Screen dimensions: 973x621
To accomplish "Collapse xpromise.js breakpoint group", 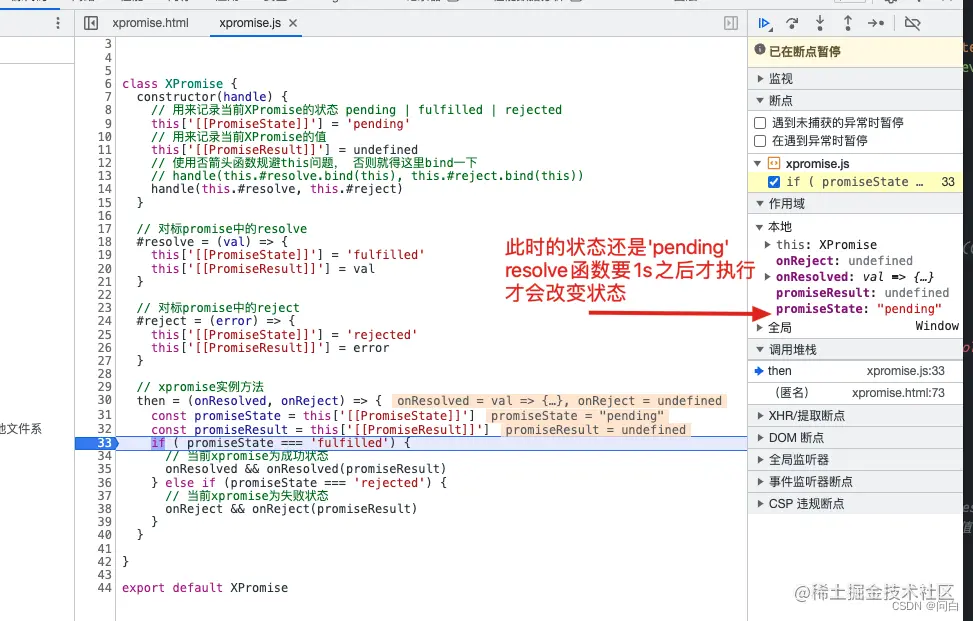I will click(758, 164).
